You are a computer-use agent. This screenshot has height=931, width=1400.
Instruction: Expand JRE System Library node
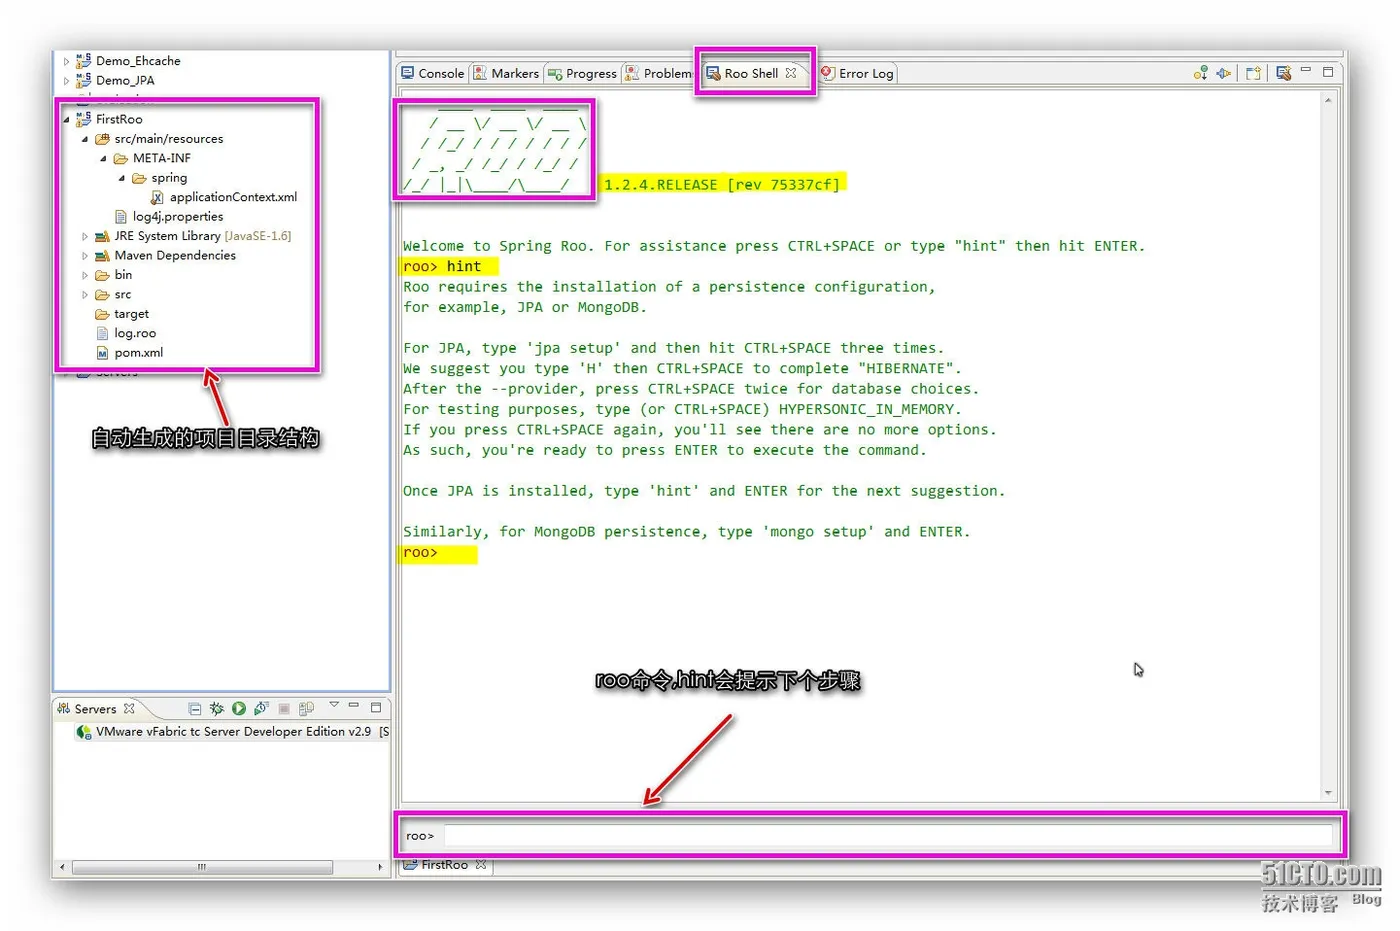(x=85, y=236)
